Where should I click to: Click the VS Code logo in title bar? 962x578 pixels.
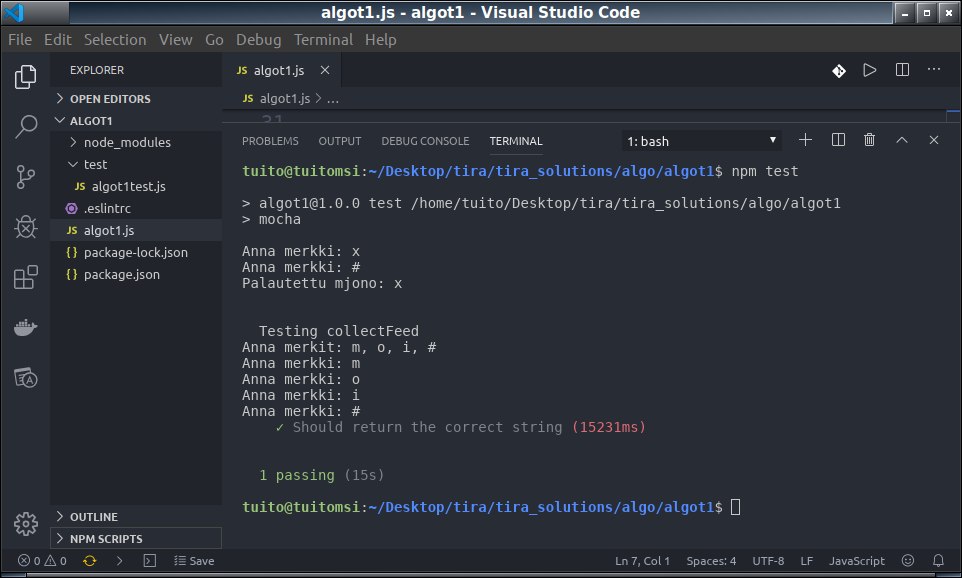[x=13, y=12]
